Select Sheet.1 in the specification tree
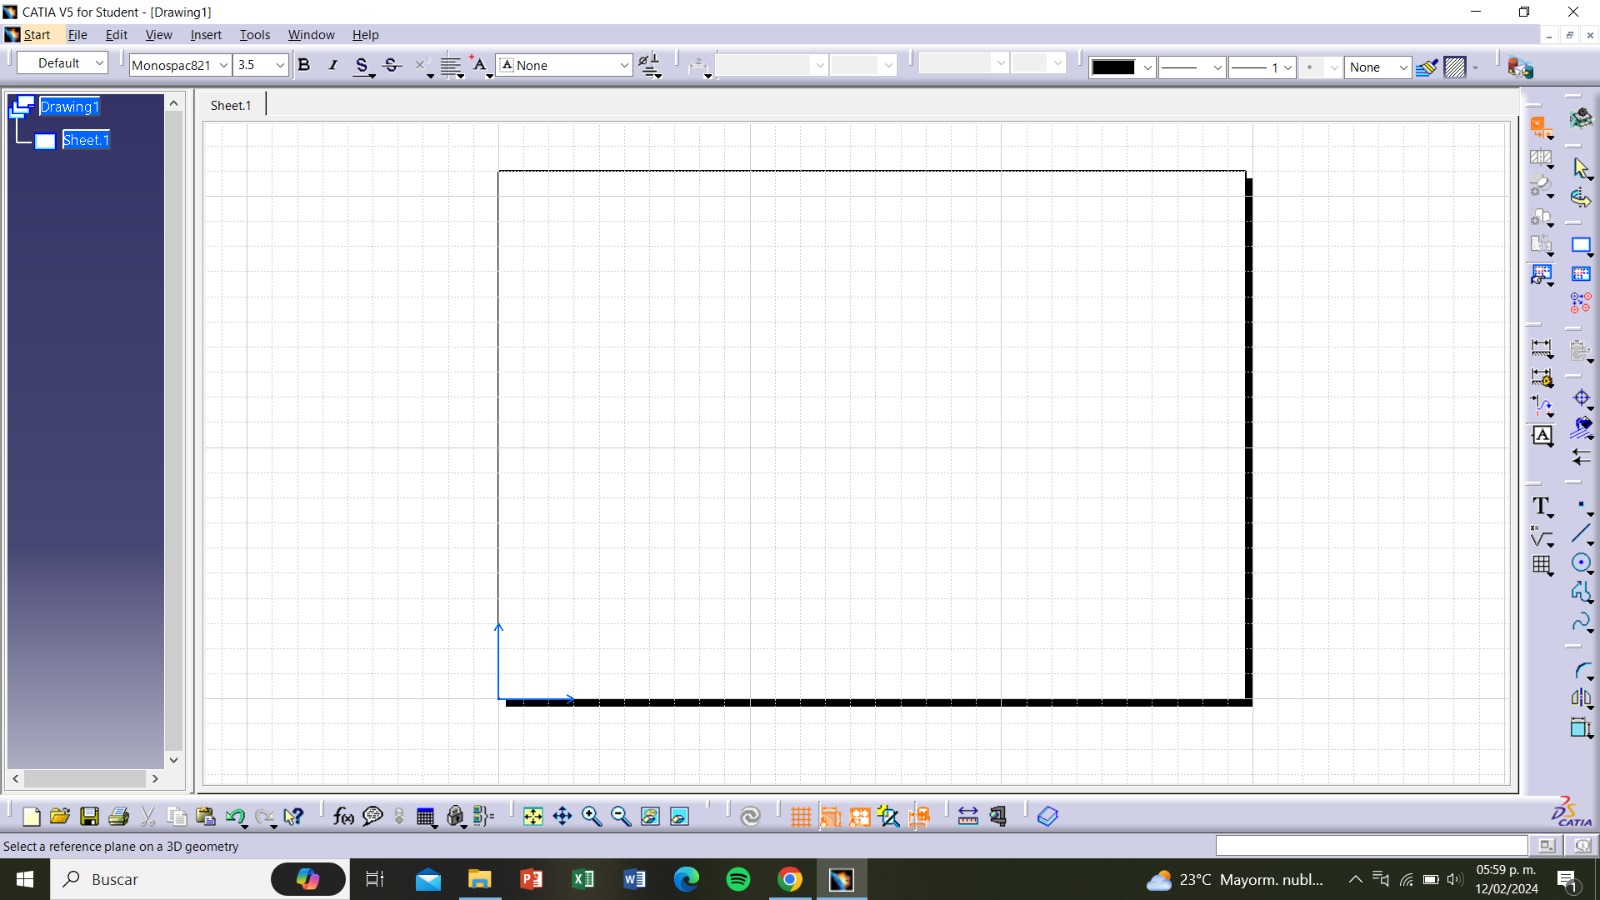The width and height of the screenshot is (1600, 900). (x=86, y=140)
